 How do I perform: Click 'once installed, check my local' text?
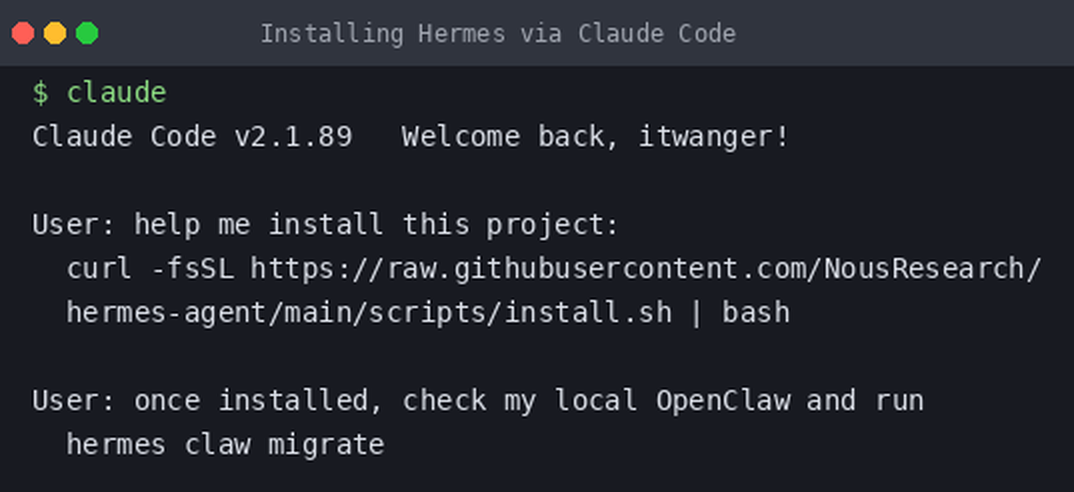point(386,400)
